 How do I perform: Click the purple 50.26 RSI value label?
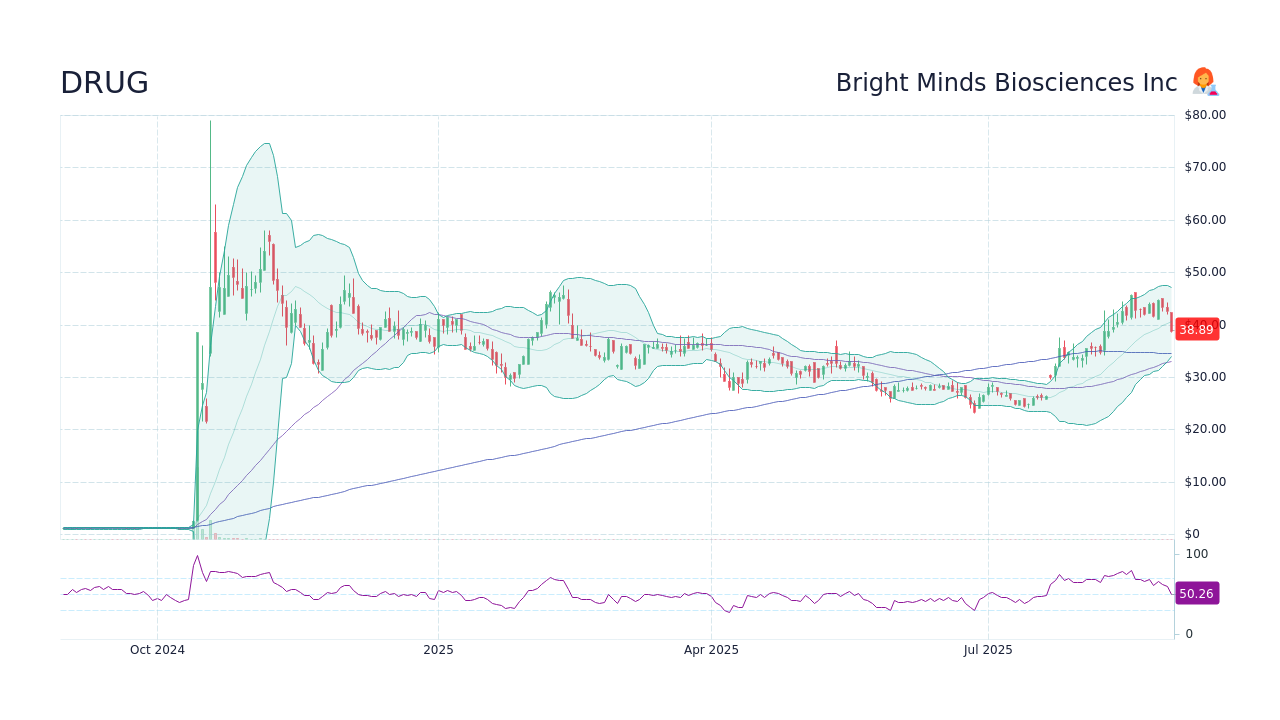click(x=1196, y=594)
